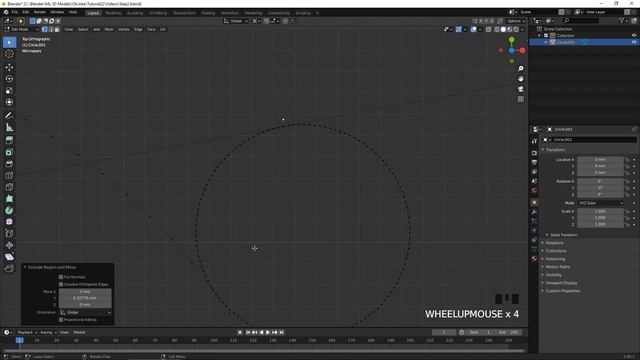Select the Scale tool
640x360 pixels.
pos(9,91)
